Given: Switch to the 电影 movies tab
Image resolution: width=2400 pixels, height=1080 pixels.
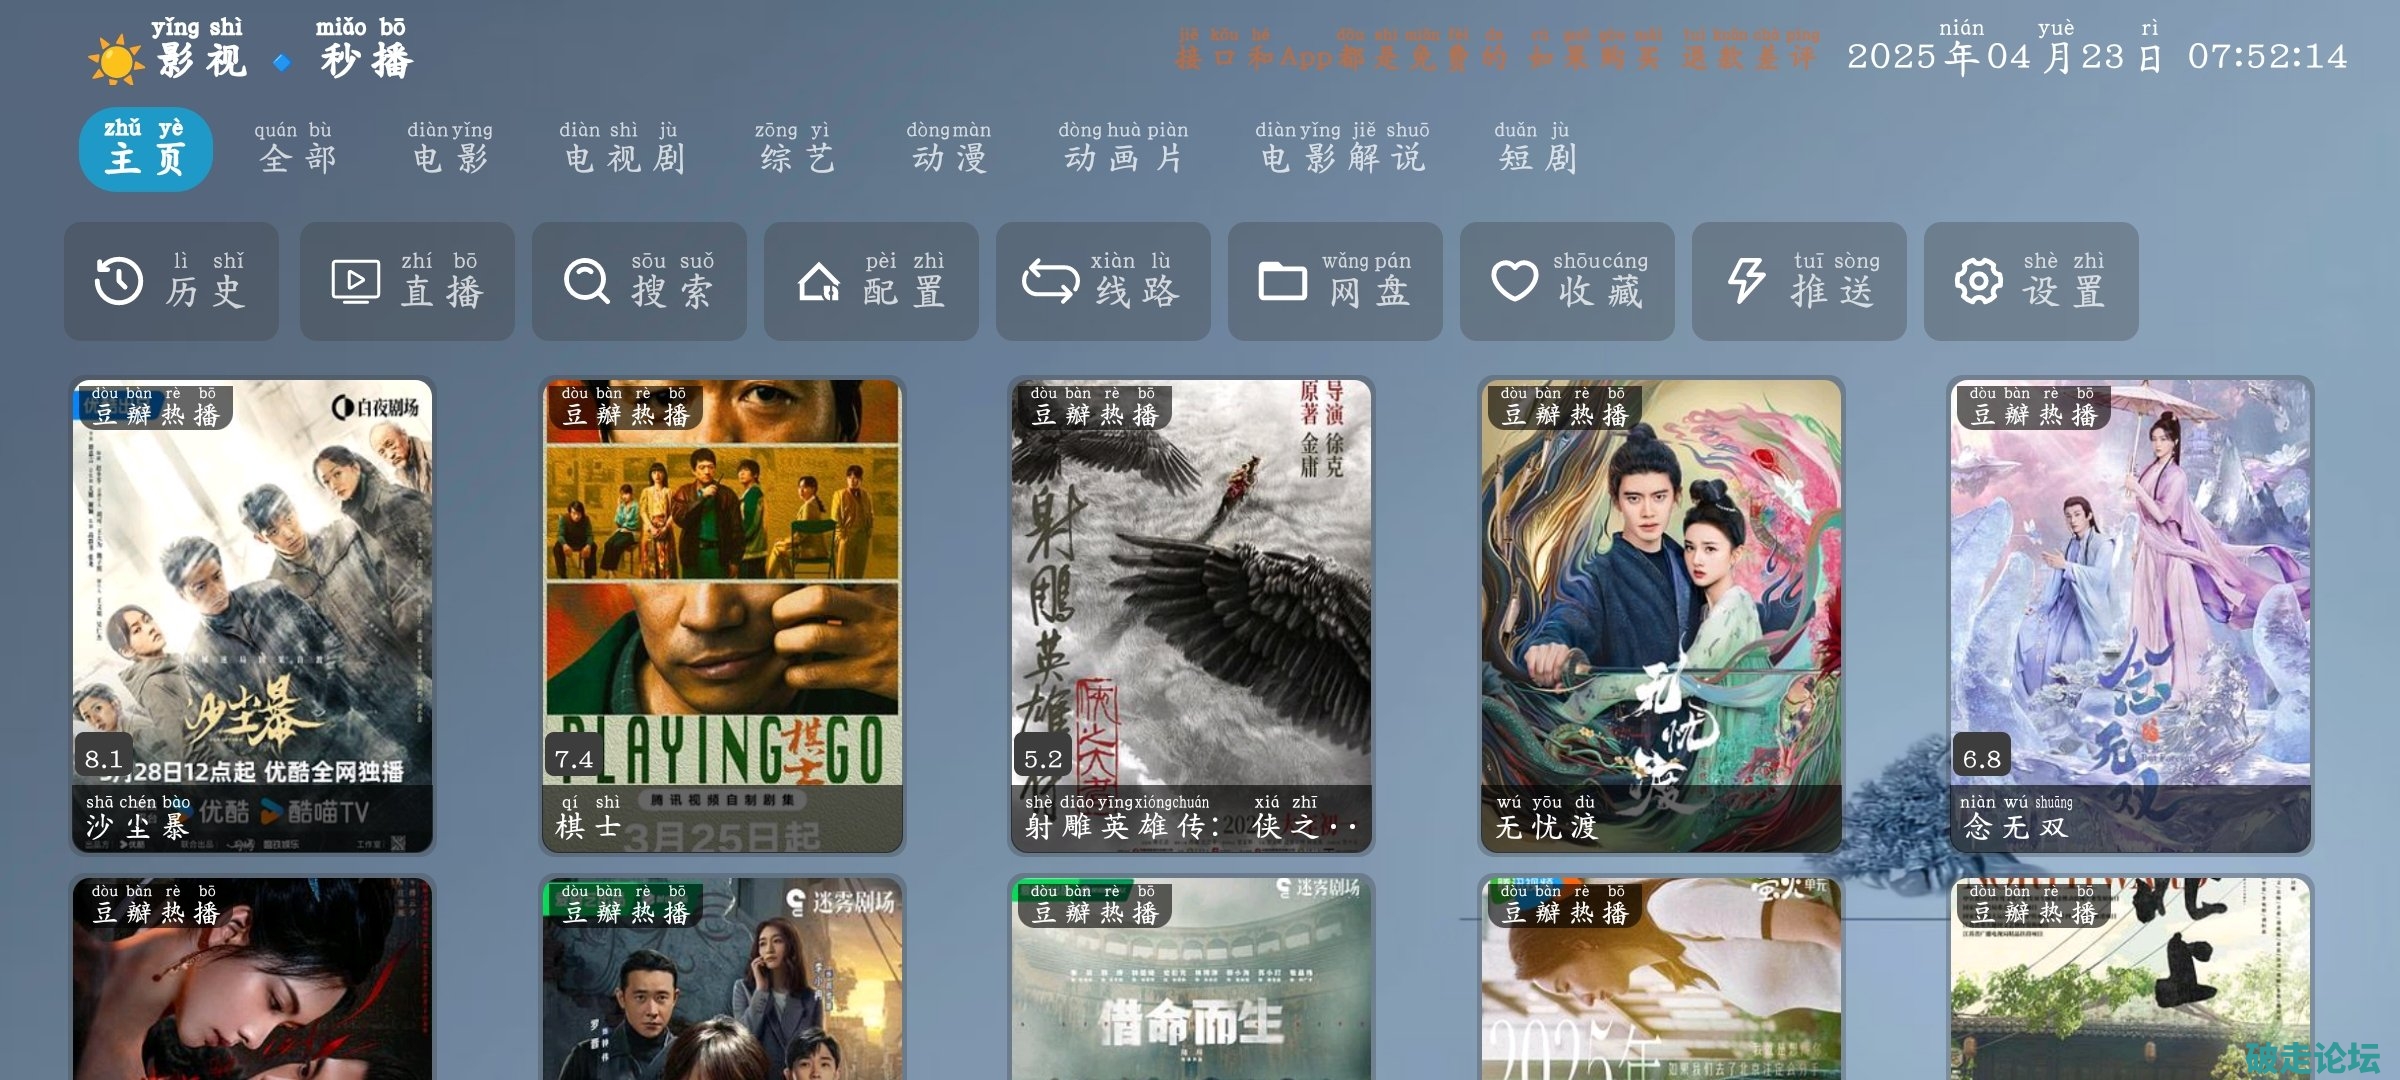Looking at the screenshot, I should click(x=450, y=150).
